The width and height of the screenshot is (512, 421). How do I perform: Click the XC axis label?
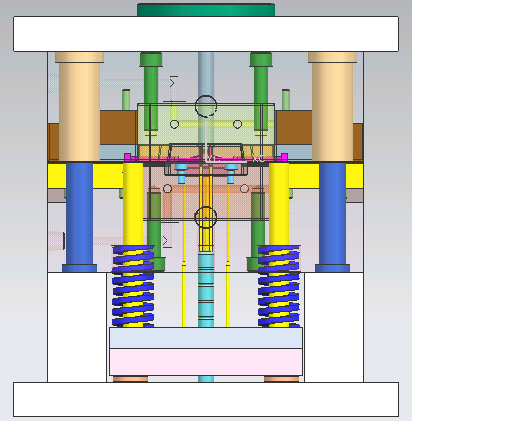[258, 159]
